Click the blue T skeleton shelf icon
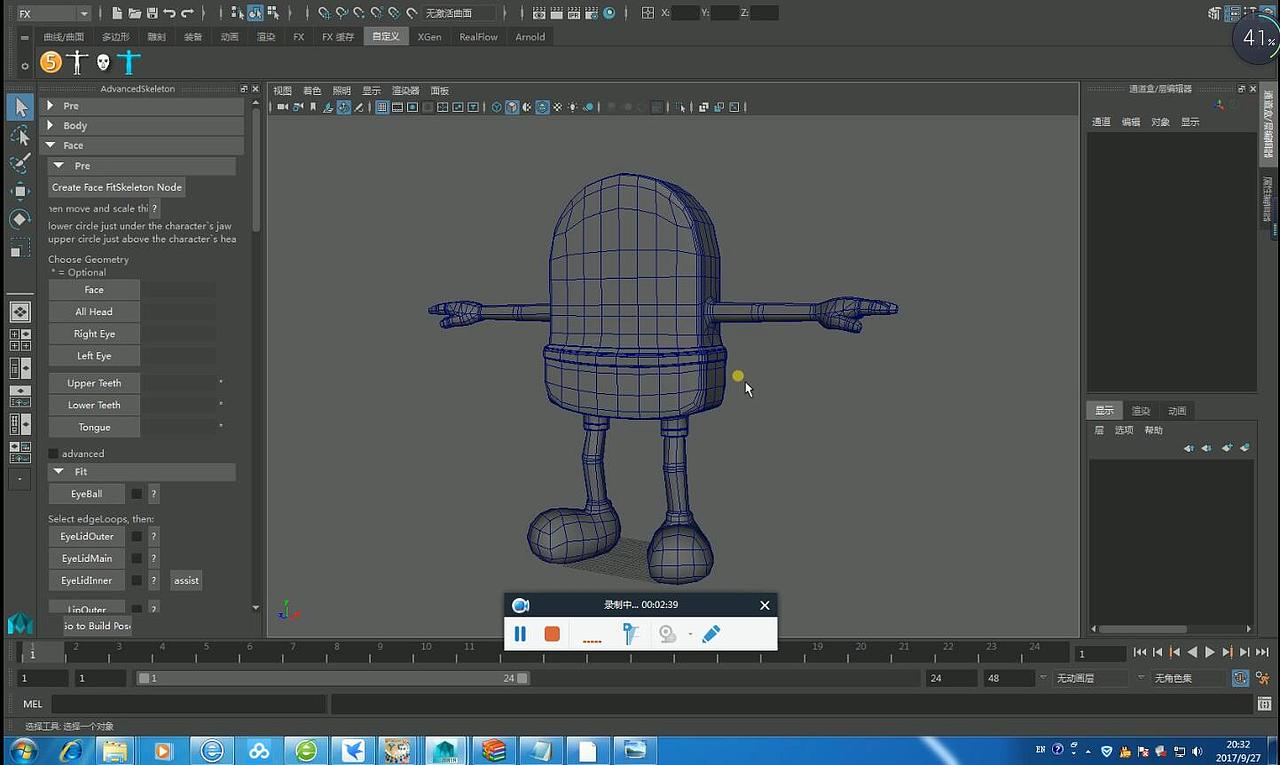The image size is (1280, 765). pyautogui.click(x=128, y=63)
